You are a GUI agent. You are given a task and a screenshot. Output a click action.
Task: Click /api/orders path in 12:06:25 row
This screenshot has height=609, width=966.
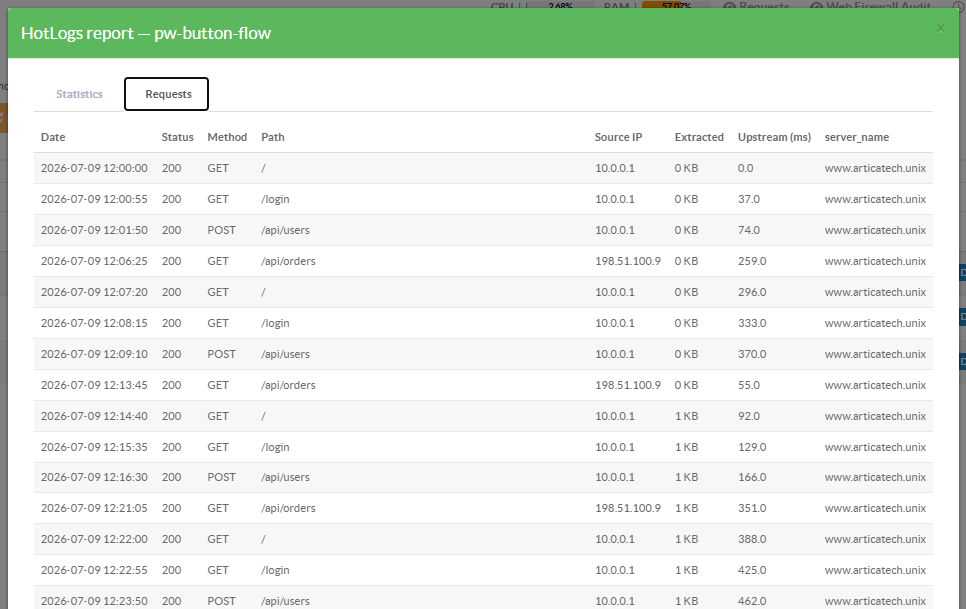pos(288,261)
